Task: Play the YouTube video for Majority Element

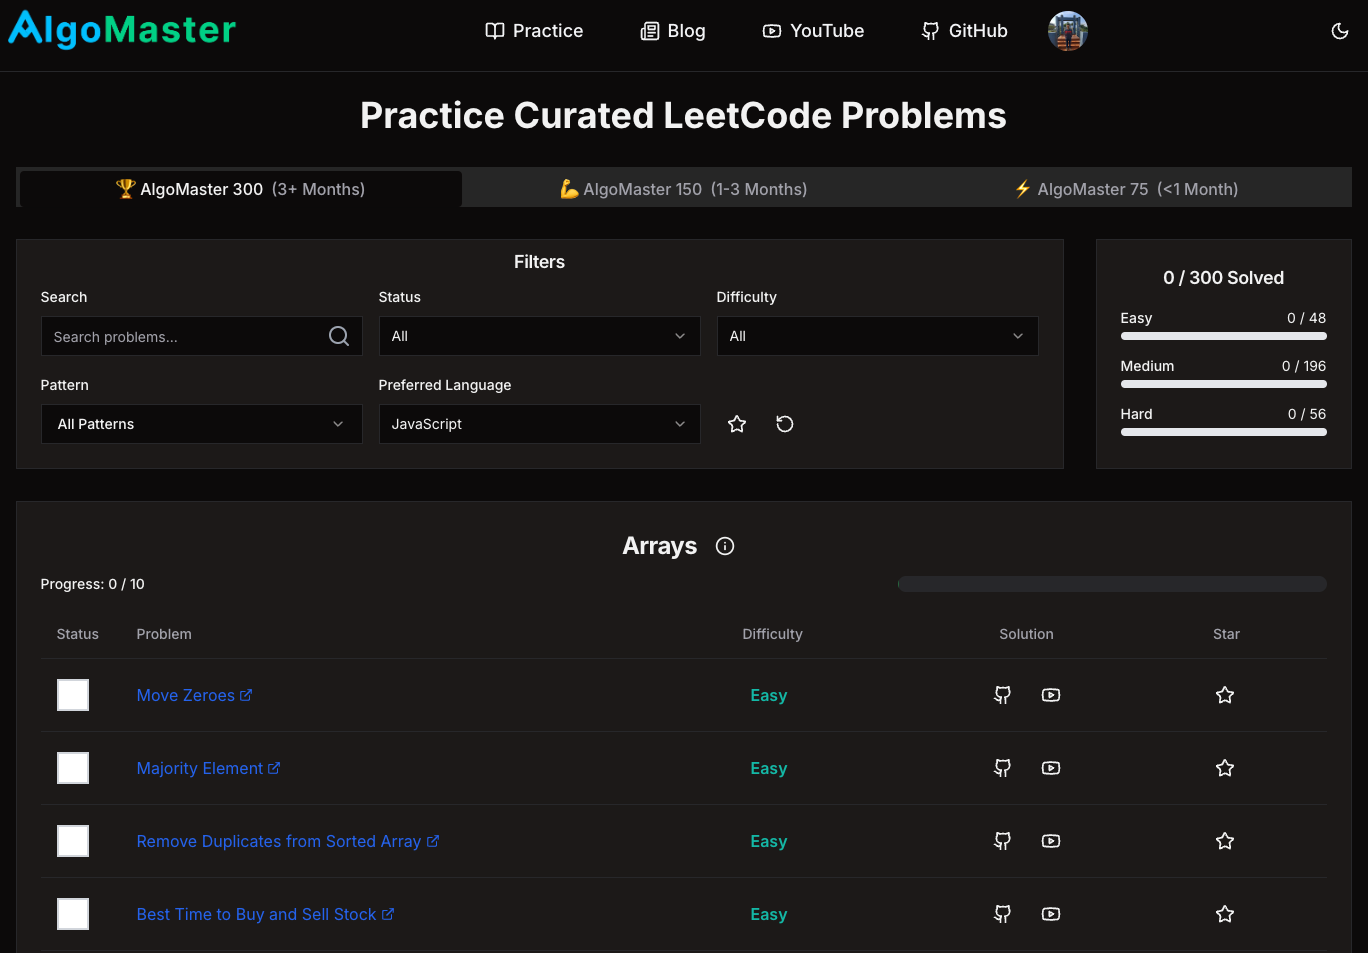Action: (x=1050, y=768)
